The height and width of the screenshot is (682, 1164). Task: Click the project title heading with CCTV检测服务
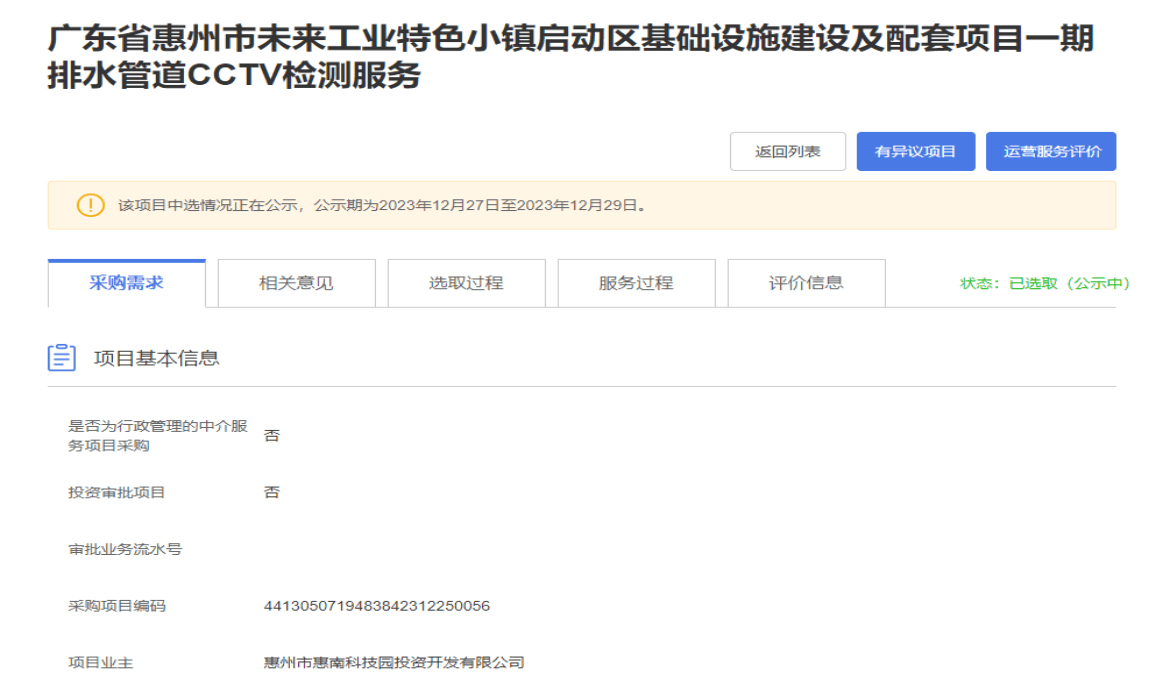(570, 58)
